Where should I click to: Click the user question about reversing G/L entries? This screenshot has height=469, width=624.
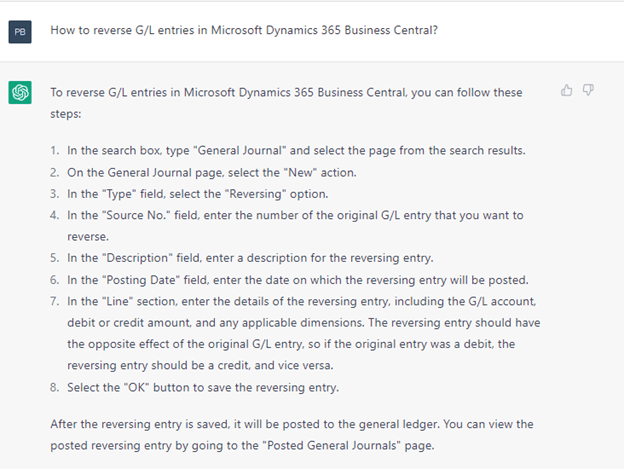244,30
